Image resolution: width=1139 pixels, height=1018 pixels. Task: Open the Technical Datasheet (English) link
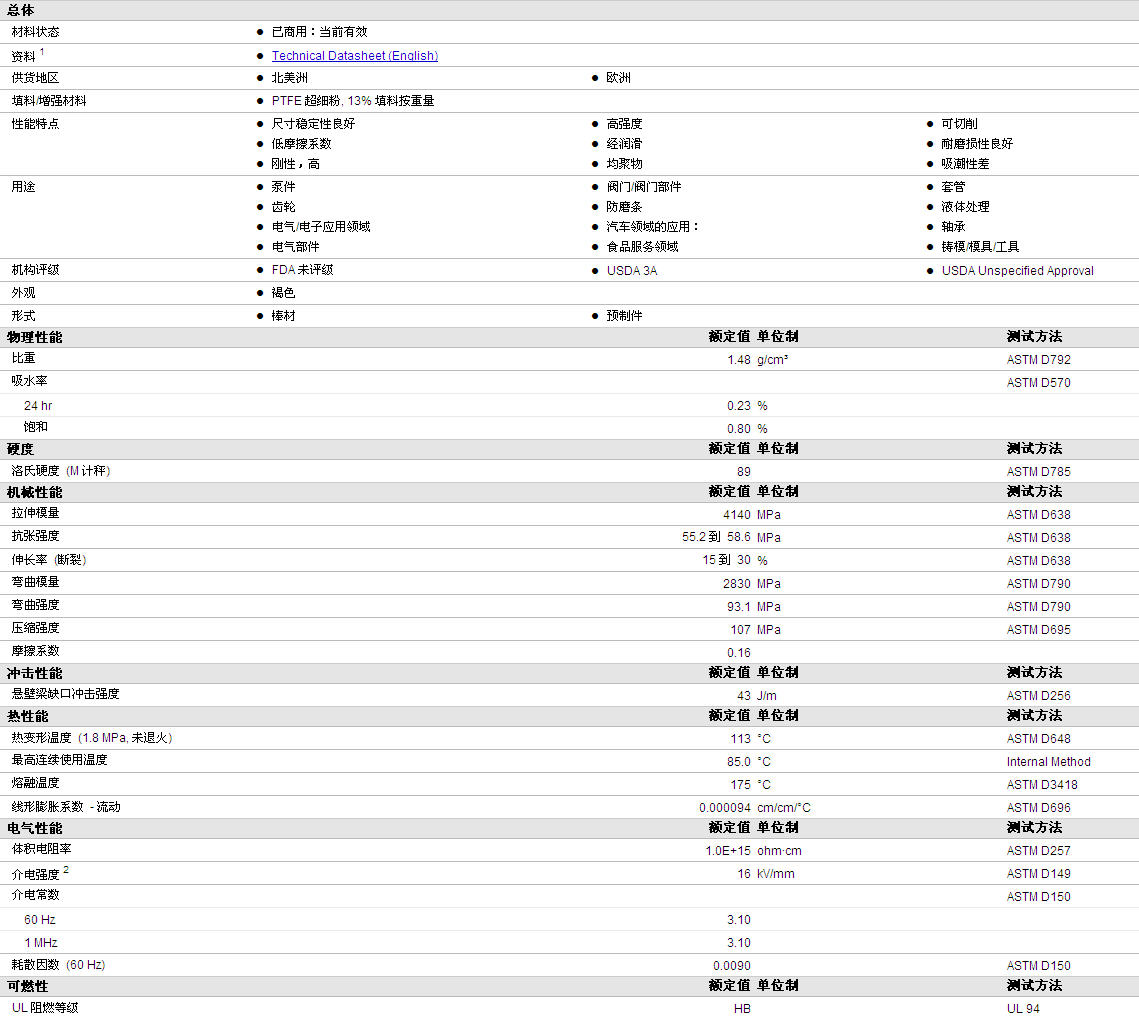[x=354, y=56]
